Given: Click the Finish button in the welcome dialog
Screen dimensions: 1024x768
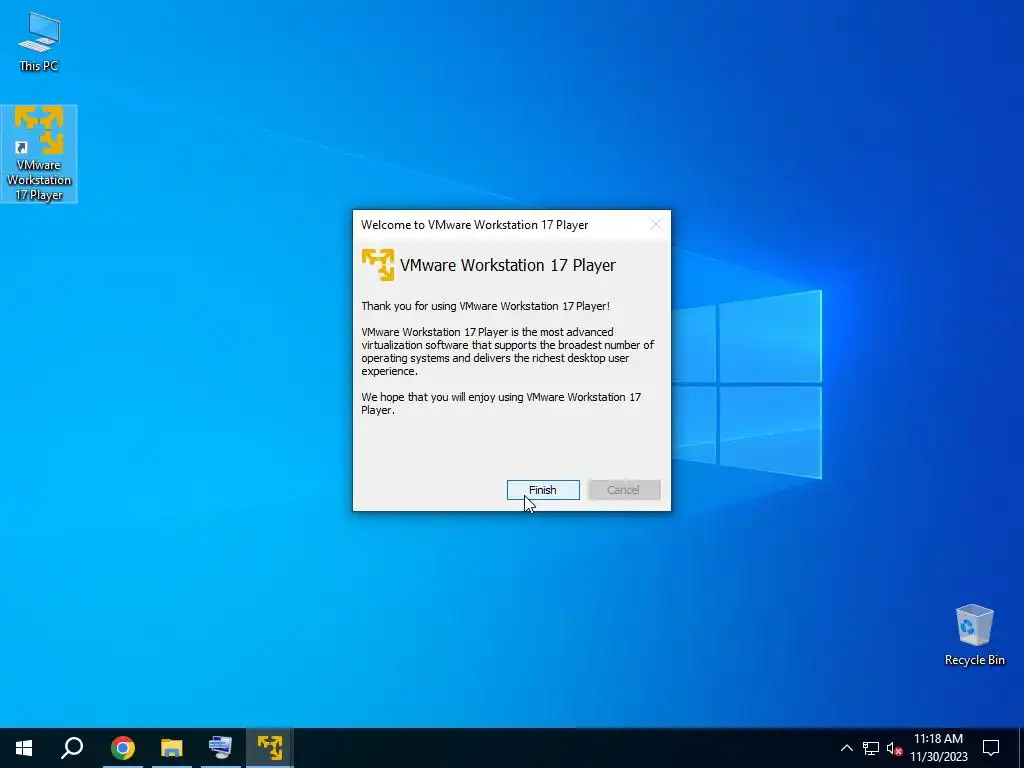Looking at the screenshot, I should click(543, 490).
